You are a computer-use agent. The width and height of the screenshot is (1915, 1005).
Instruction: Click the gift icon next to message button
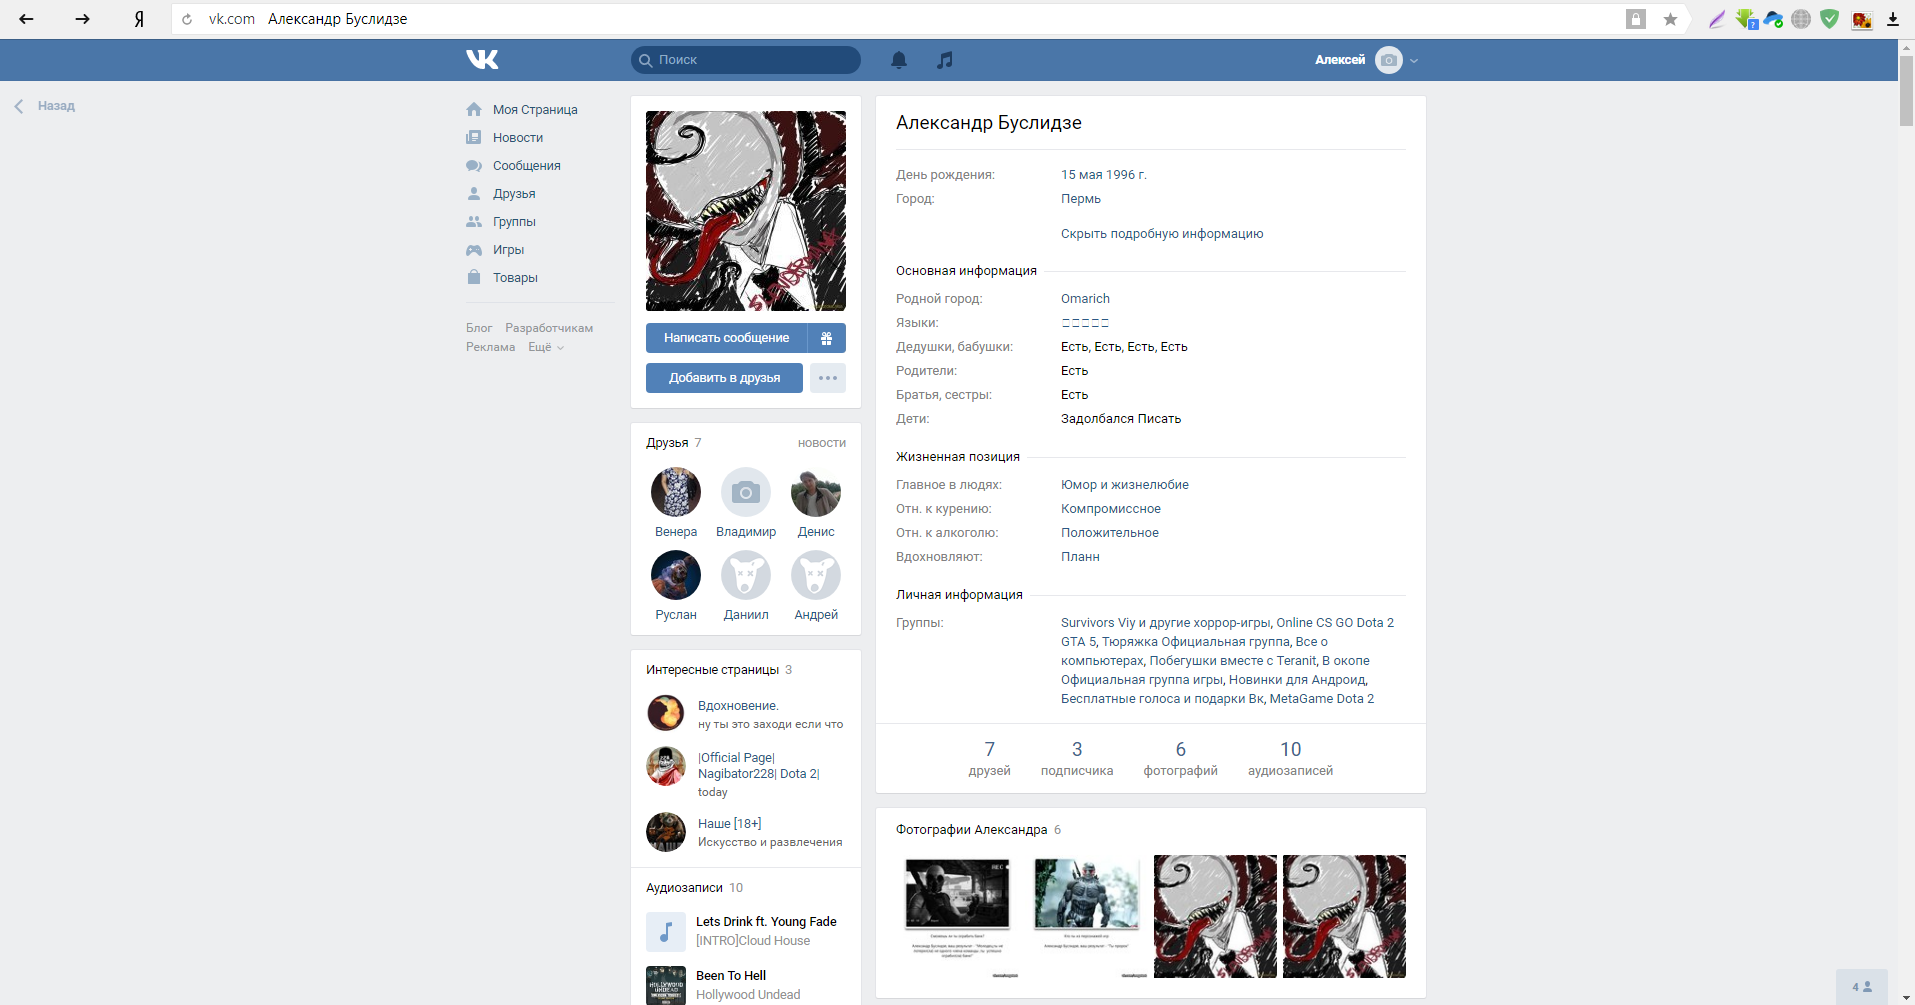(x=827, y=338)
